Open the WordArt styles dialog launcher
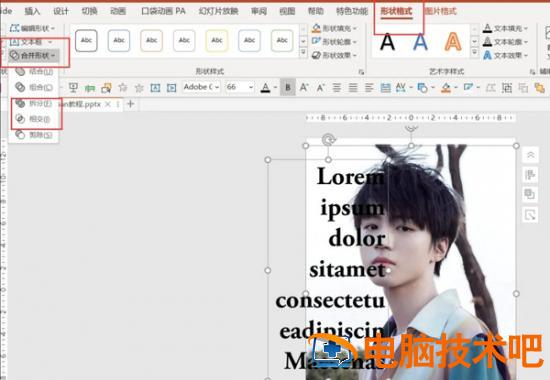The image size is (550, 380). point(532,72)
